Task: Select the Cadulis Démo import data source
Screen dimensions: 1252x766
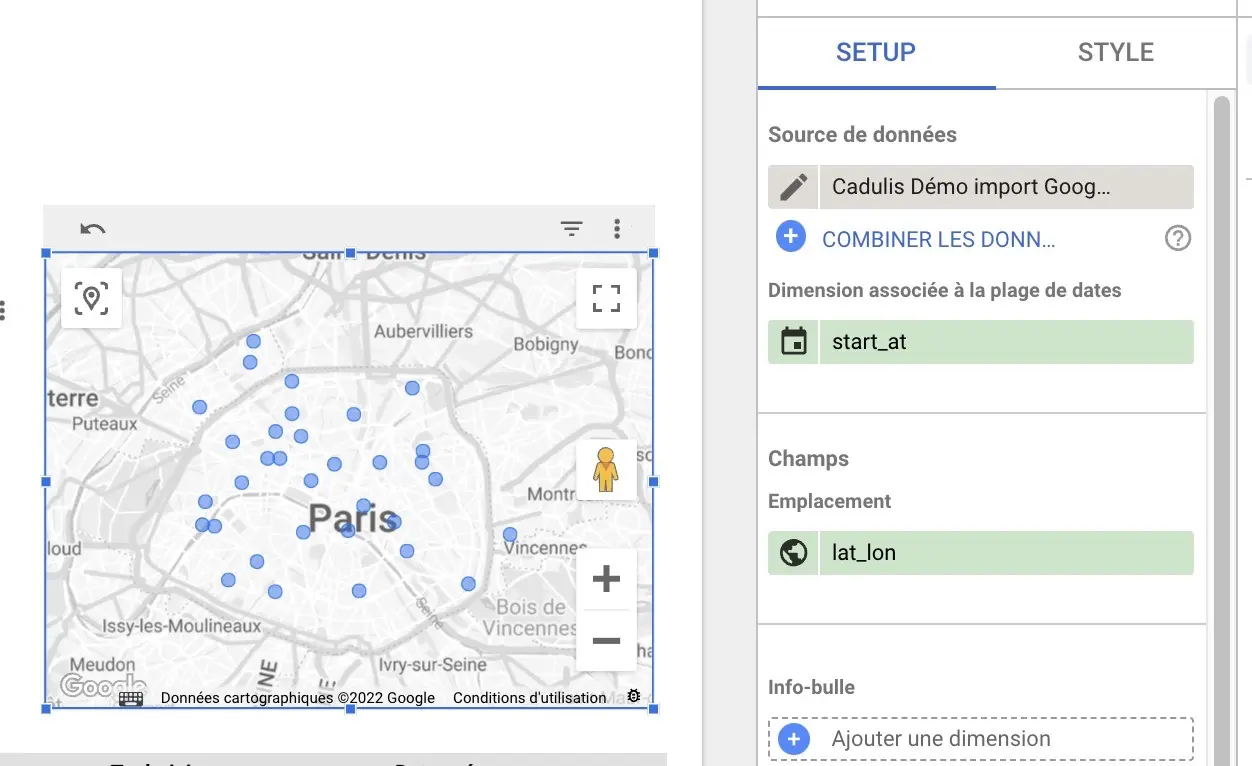Action: pyautogui.click(x=1005, y=187)
